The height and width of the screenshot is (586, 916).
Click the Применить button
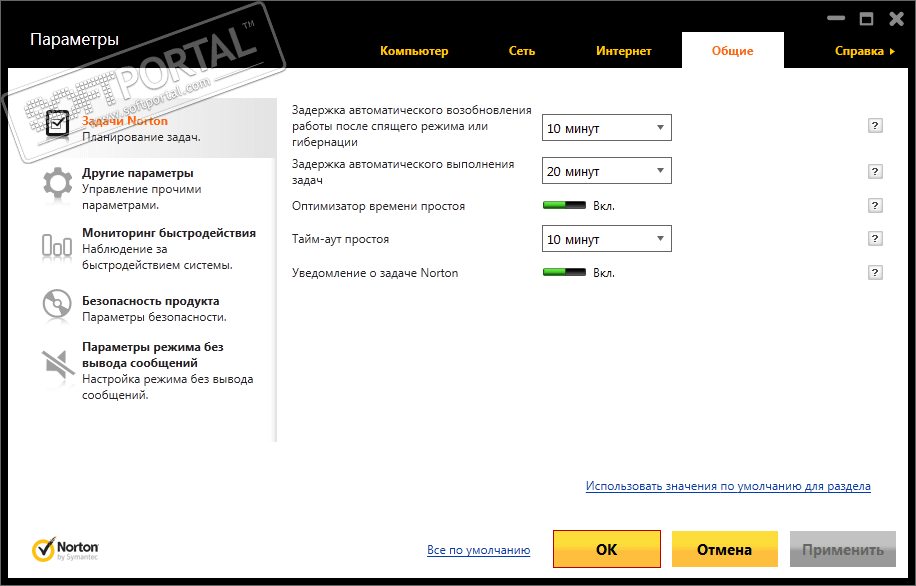[842, 549]
